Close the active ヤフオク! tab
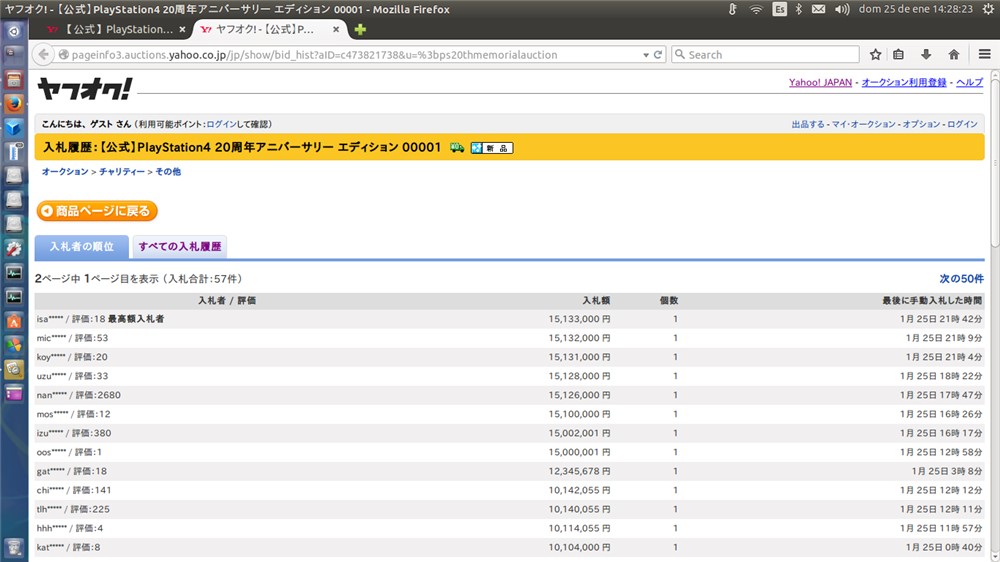1000x562 pixels. pyautogui.click(x=336, y=29)
